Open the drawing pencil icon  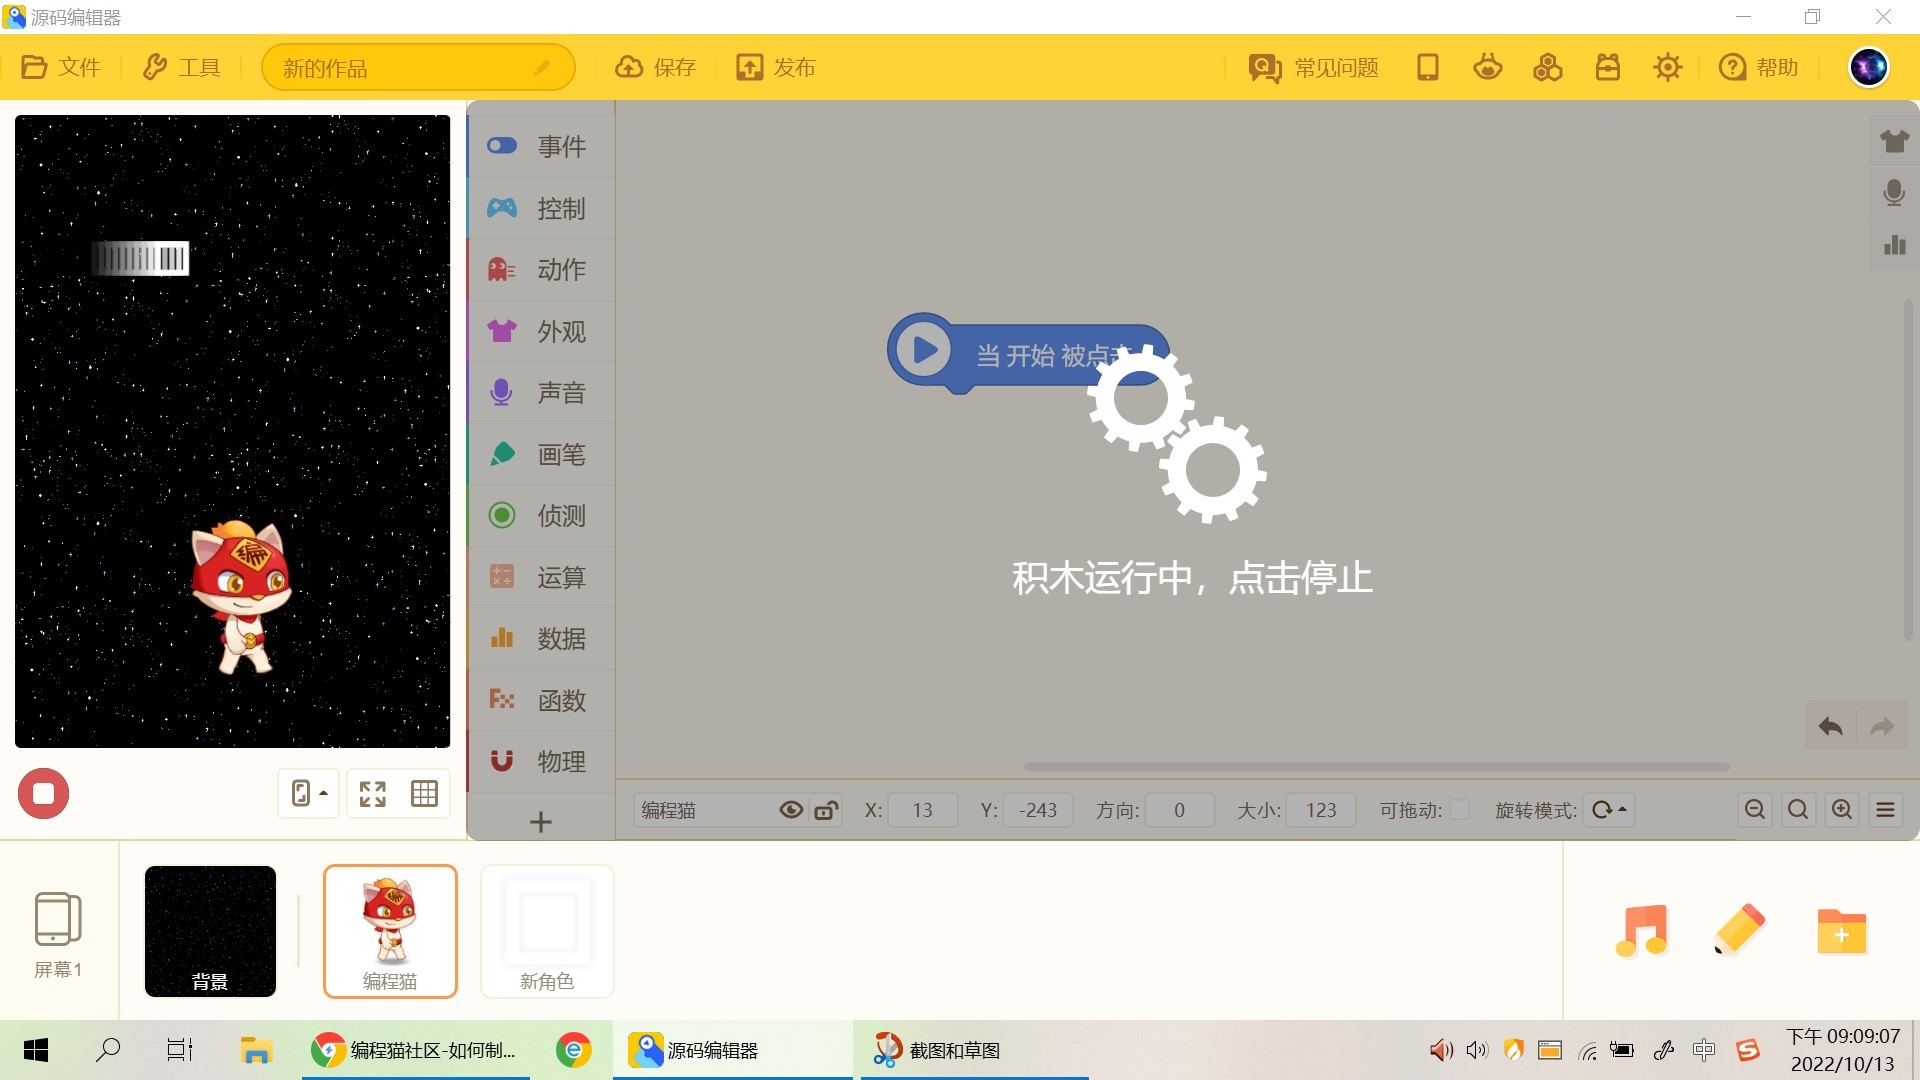[1740, 931]
